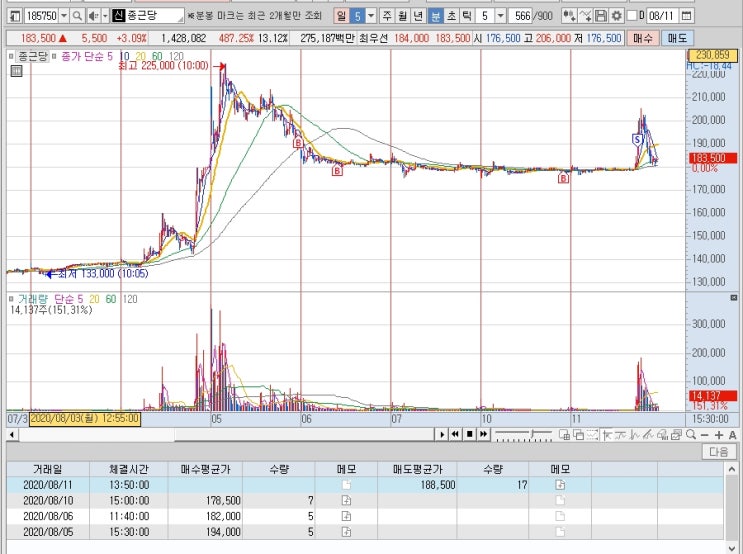
Task: Select the 월 (monthly) period toggle
Action: click(402, 16)
